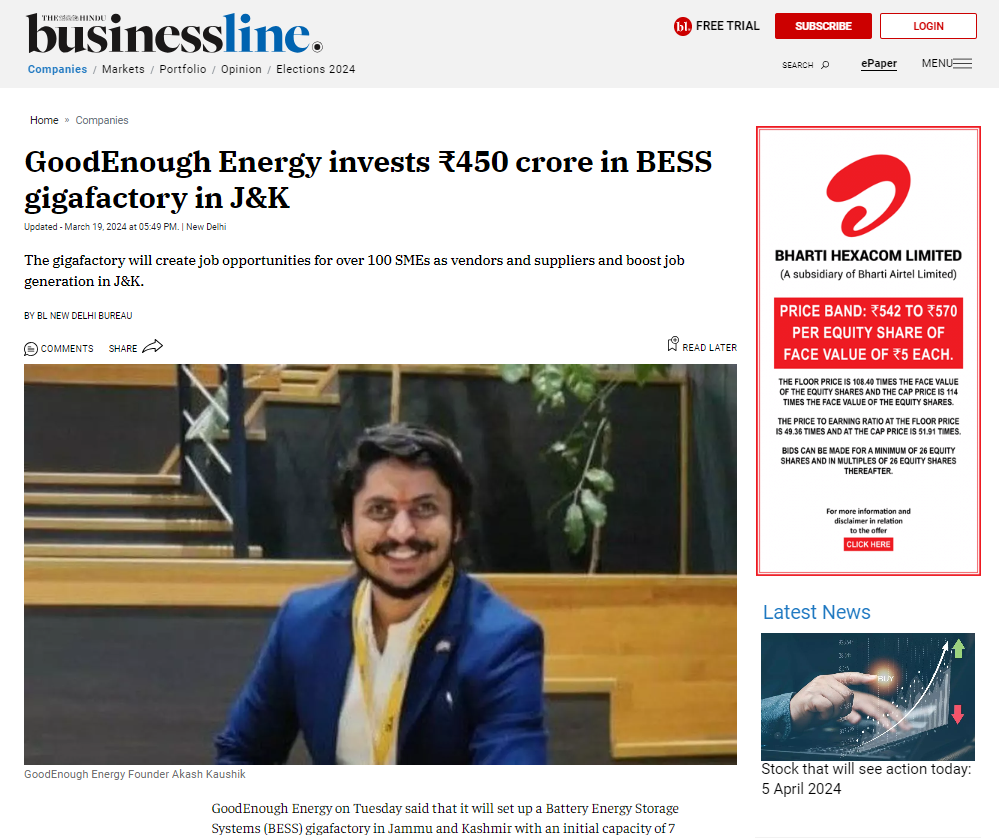
Task: Open the comments bubble icon
Action: [31, 349]
